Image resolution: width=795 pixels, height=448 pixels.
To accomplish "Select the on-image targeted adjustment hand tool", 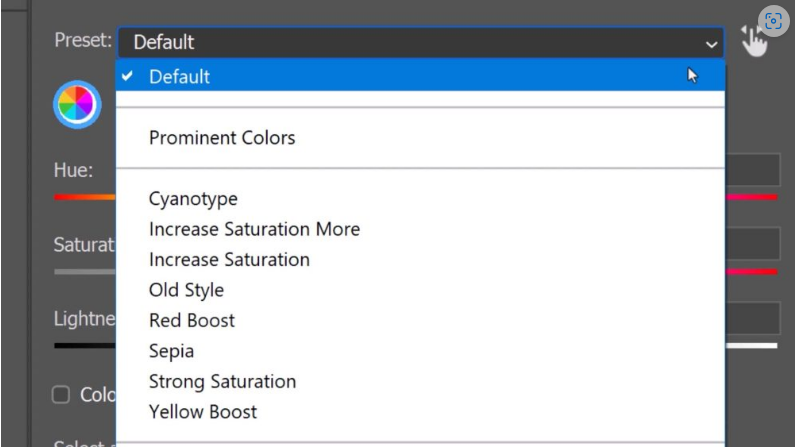I will pyautogui.click(x=753, y=42).
